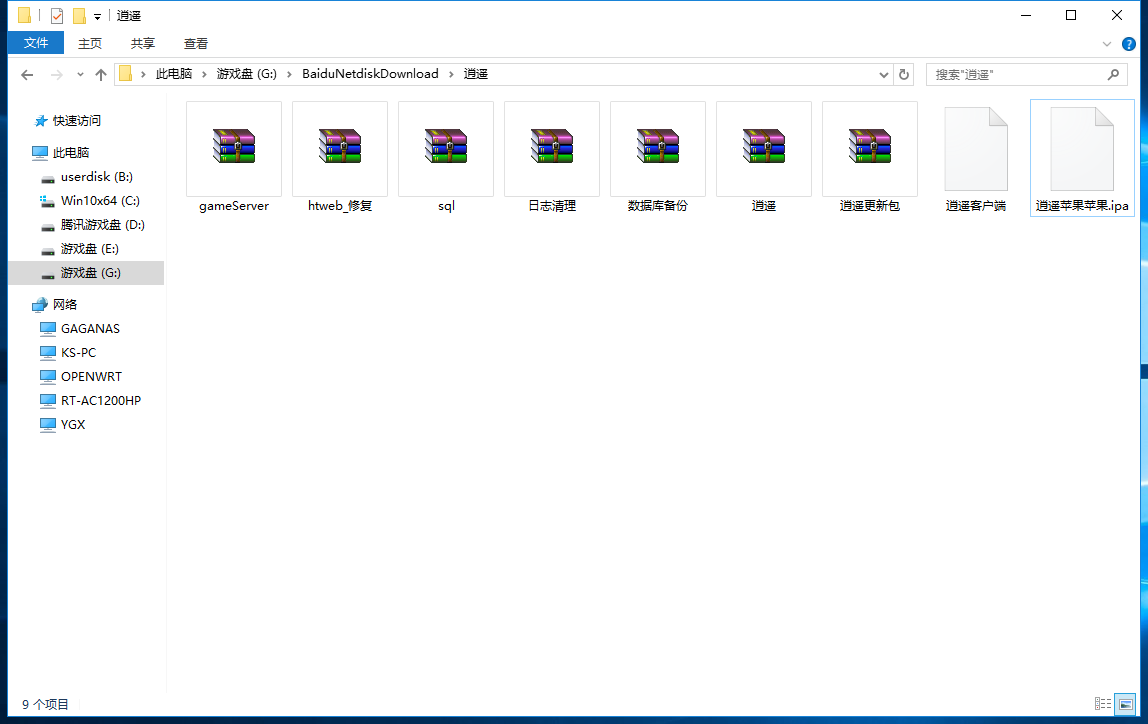Open Quick Access Toolbar customize dropdown
Image resolution: width=1148 pixels, height=724 pixels.
[x=97, y=16]
